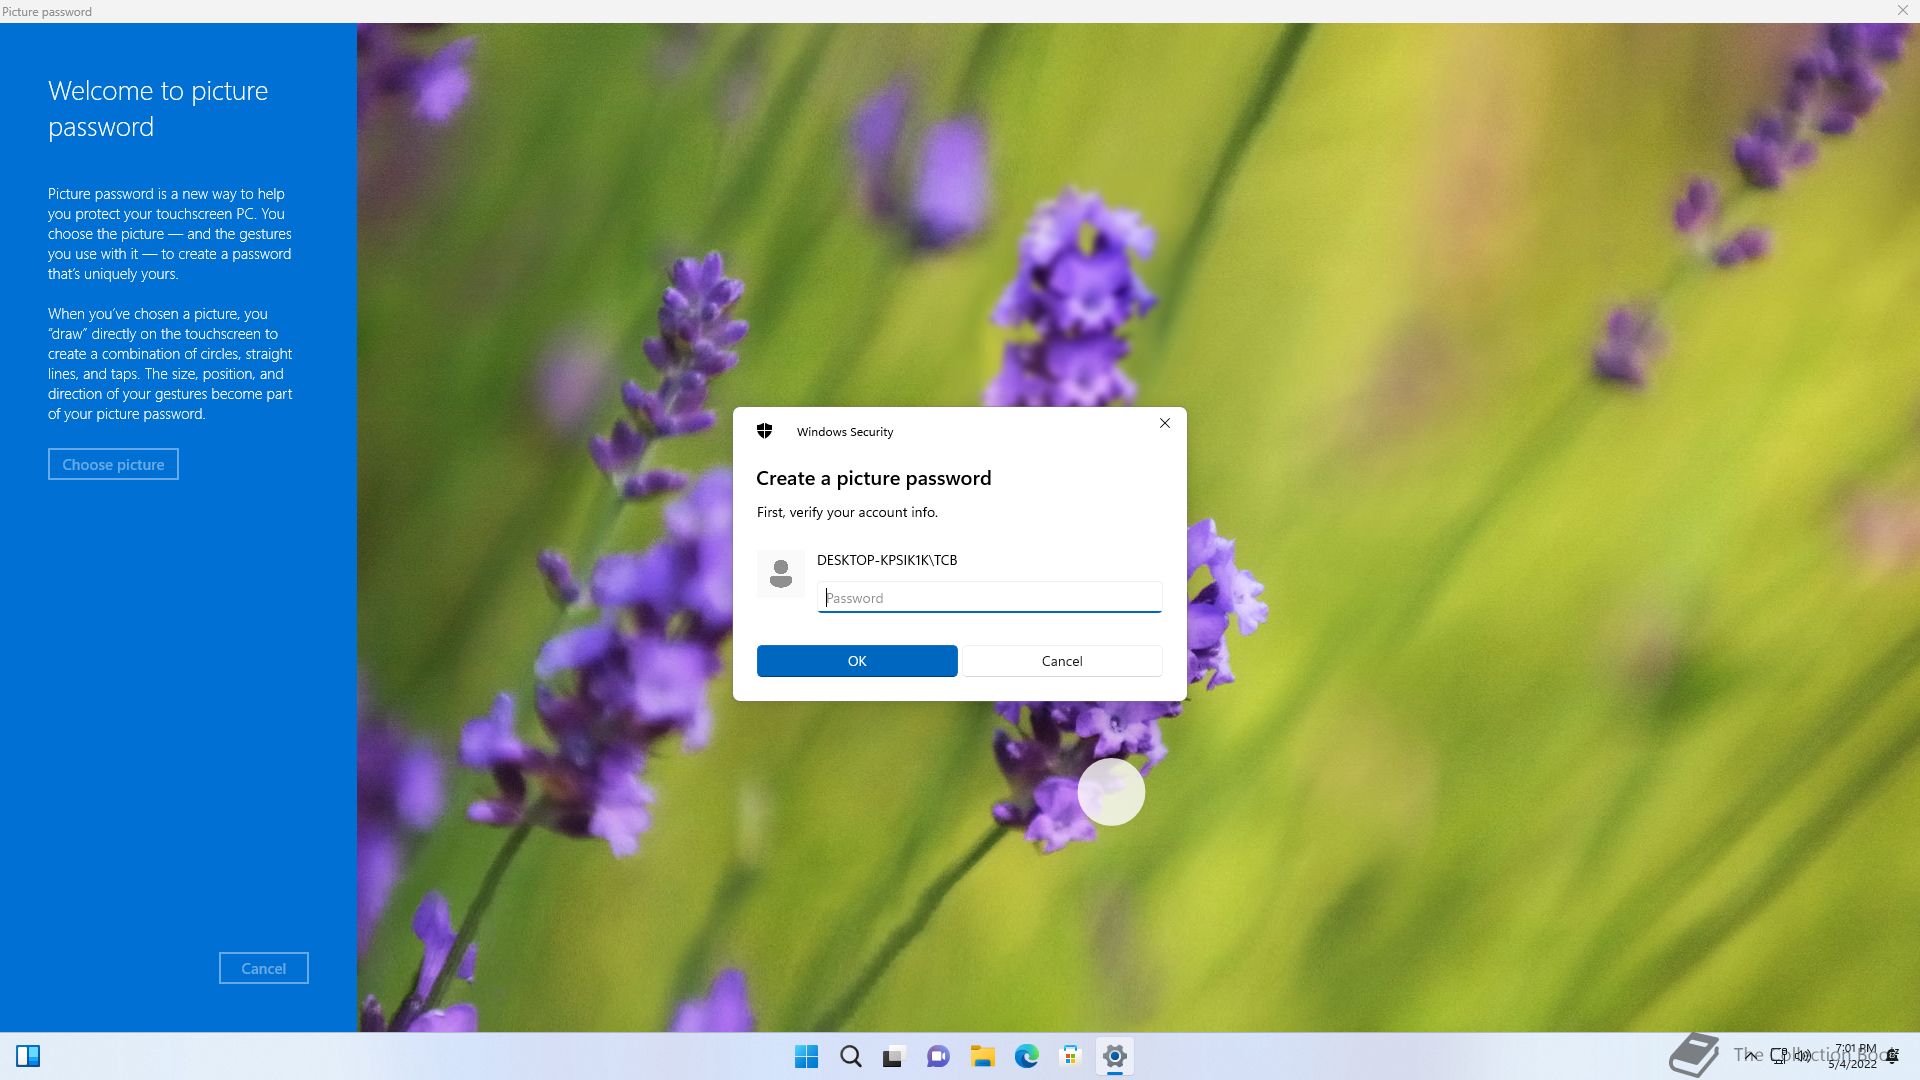
Task: Open the notification center bell icon
Action: point(1892,1056)
